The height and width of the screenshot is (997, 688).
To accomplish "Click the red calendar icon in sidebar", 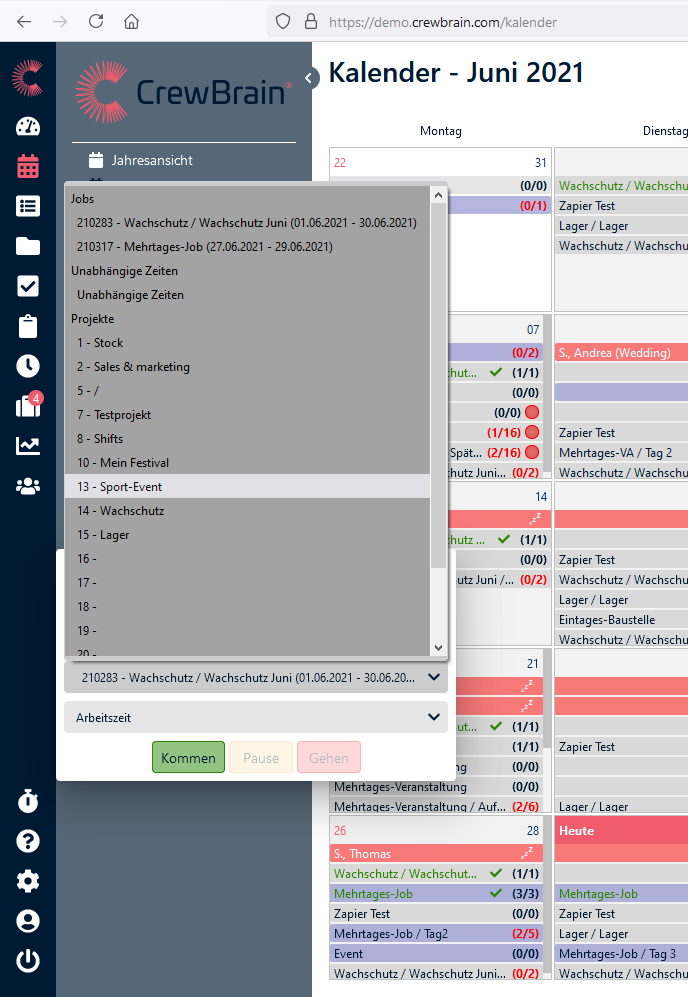I will click(x=28, y=166).
